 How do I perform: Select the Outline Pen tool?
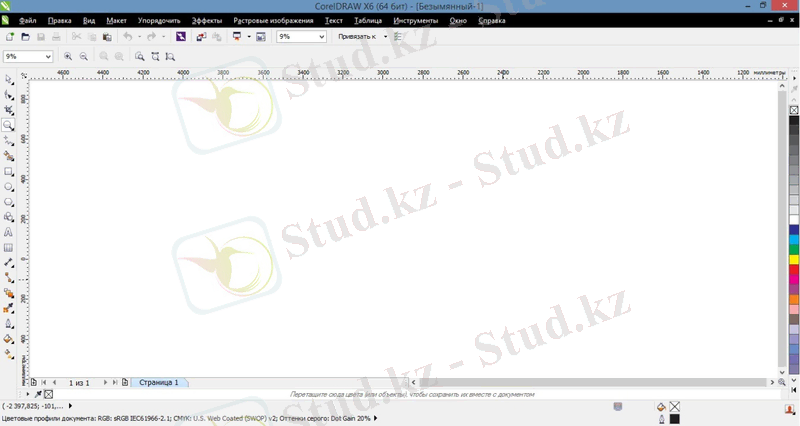click(x=8, y=323)
